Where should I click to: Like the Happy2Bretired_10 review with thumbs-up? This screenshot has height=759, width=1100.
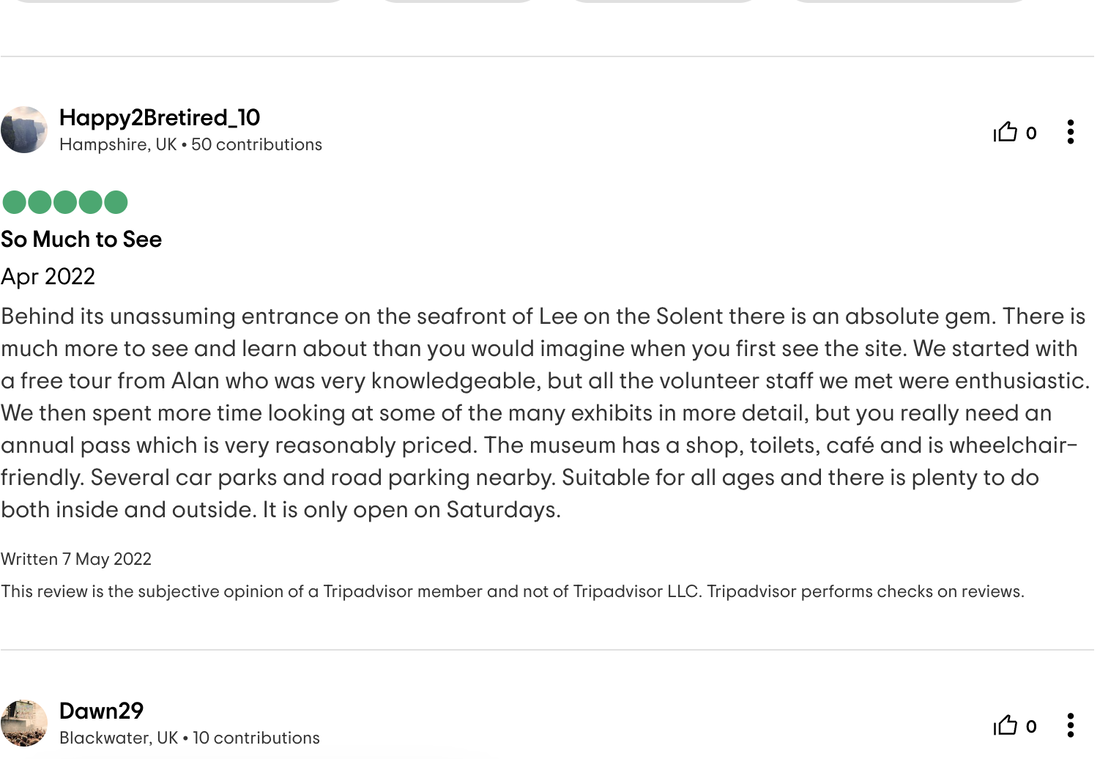click(1005, 132)
